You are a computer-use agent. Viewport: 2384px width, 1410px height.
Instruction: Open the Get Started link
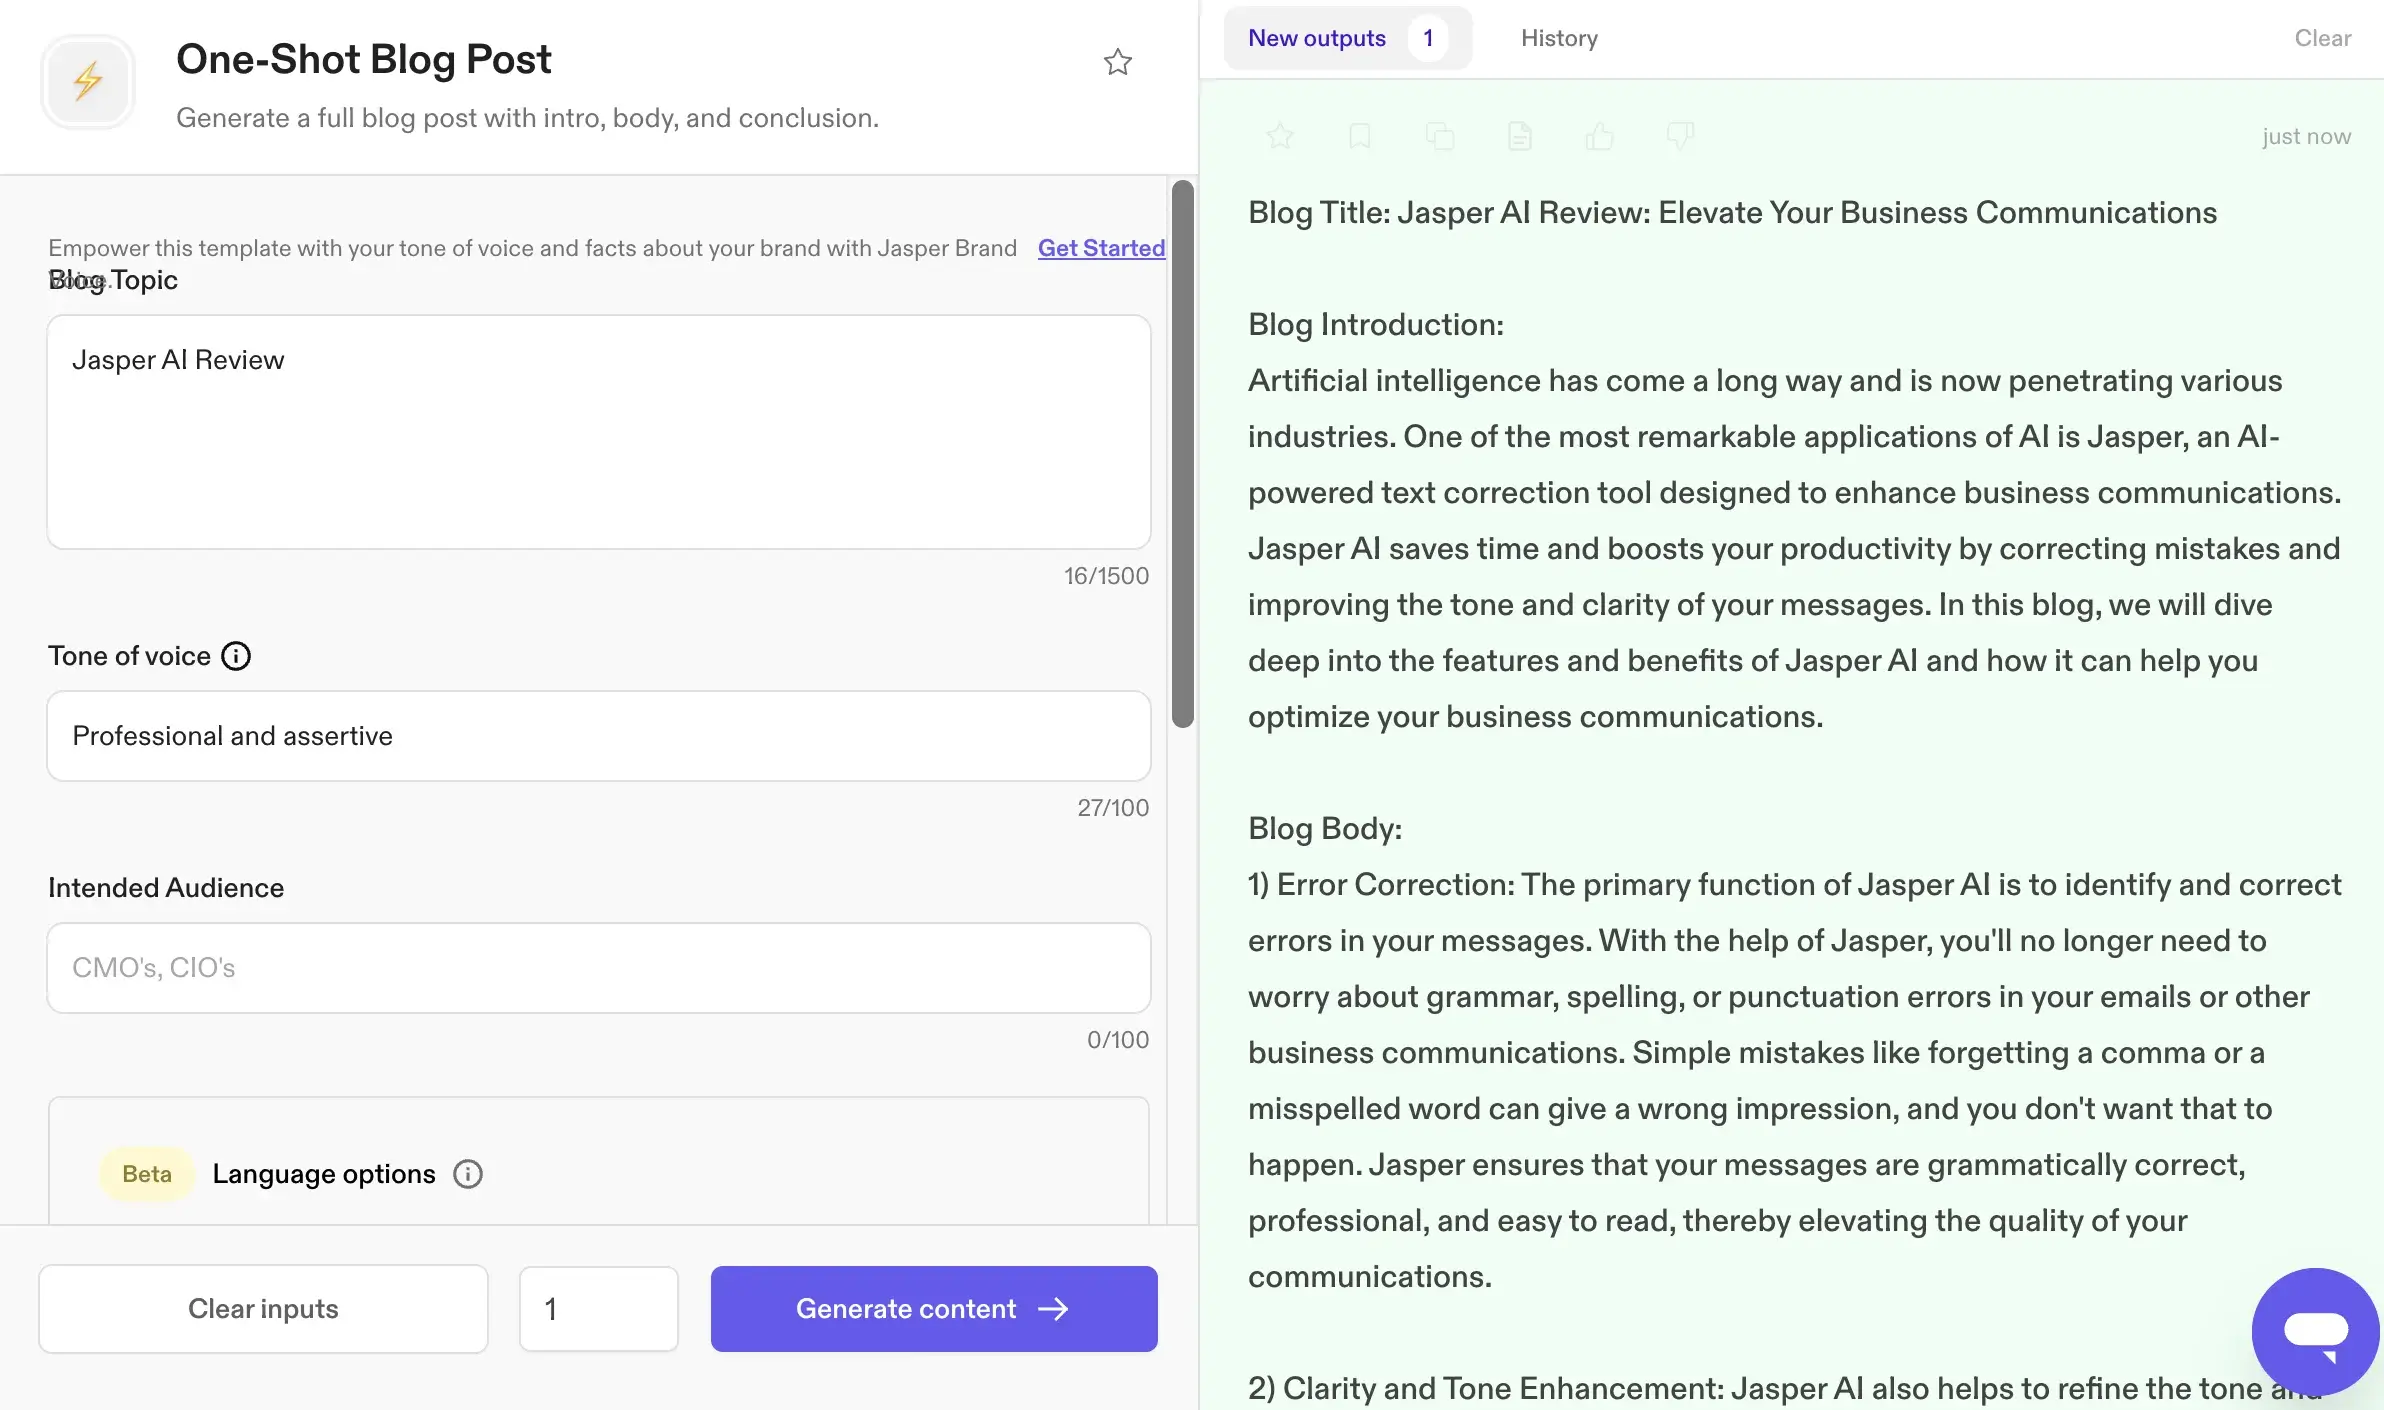(x=1101, y=248)
